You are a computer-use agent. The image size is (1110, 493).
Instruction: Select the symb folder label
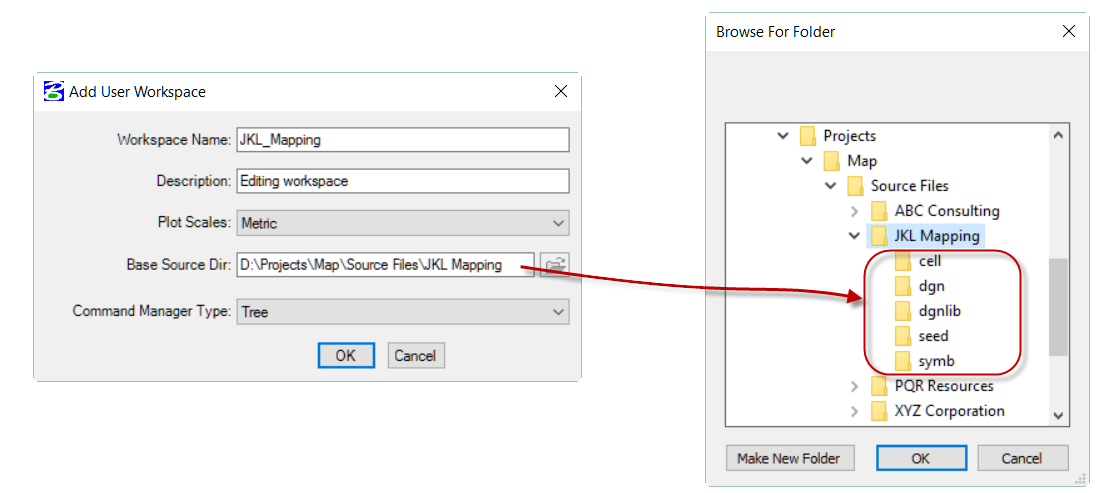coord(936,361)
